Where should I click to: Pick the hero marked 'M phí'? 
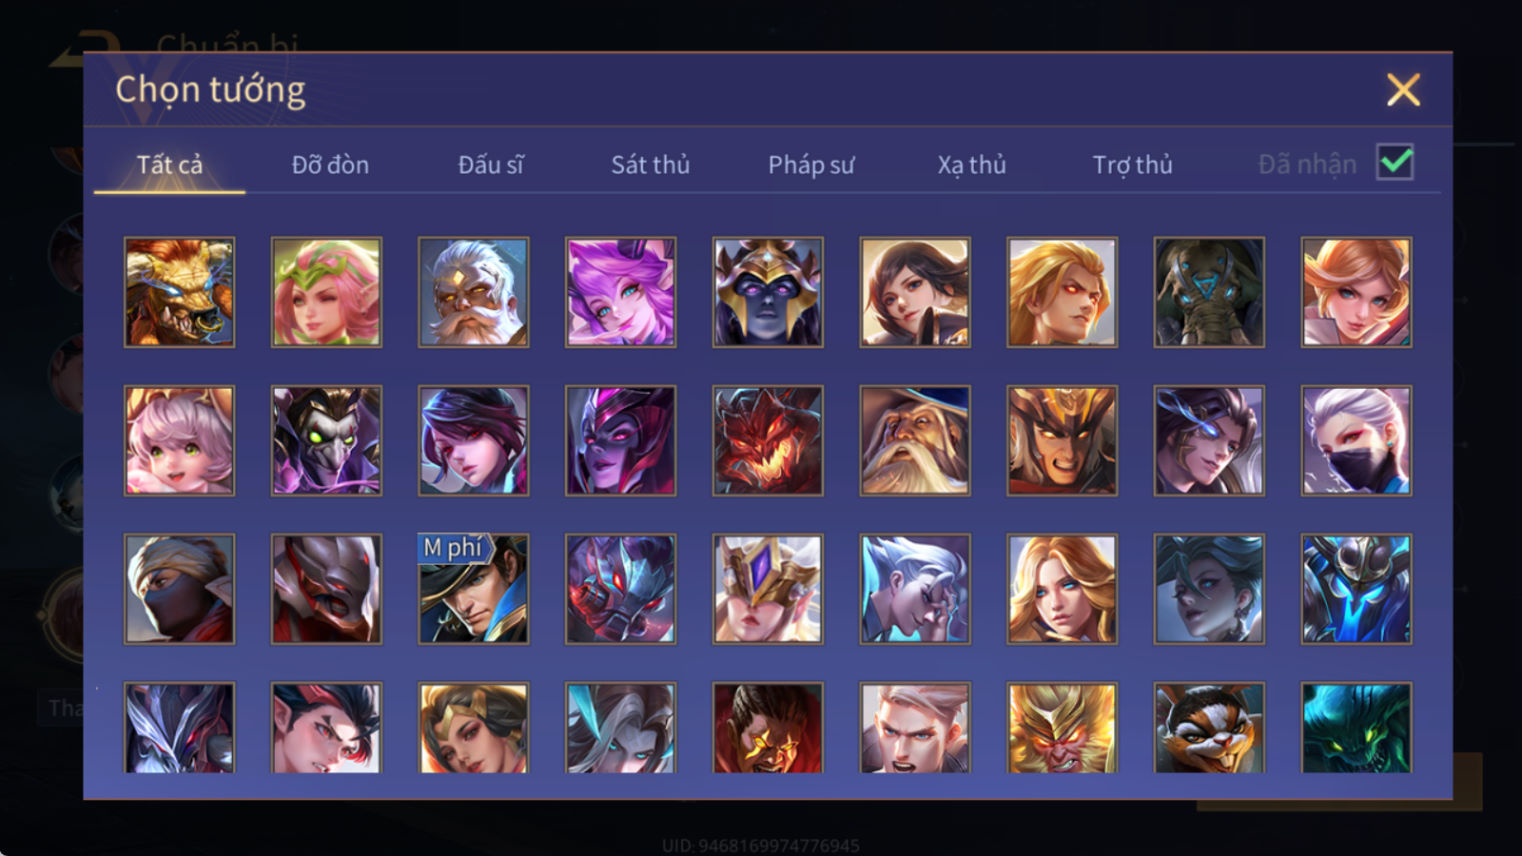(x=473, y=589)
